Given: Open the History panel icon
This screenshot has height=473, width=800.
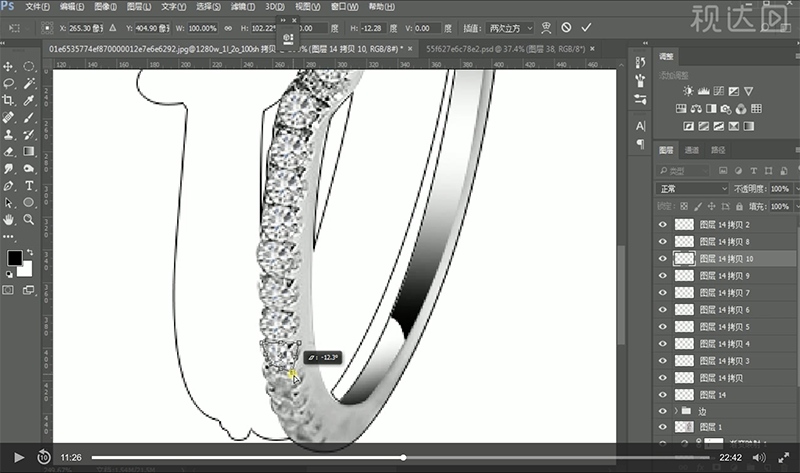Looking at the screenshot, I should [640, 63].
